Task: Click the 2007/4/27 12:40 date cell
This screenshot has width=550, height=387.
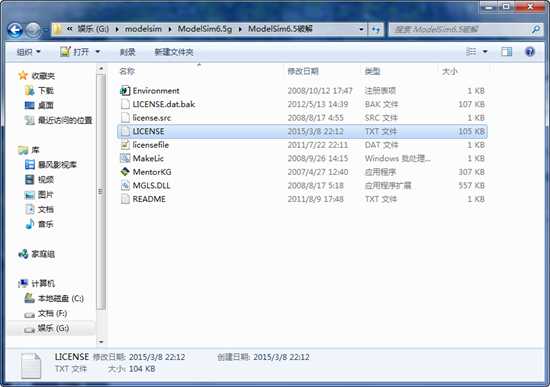Action: pyautogui.click(x=318, y=172)
